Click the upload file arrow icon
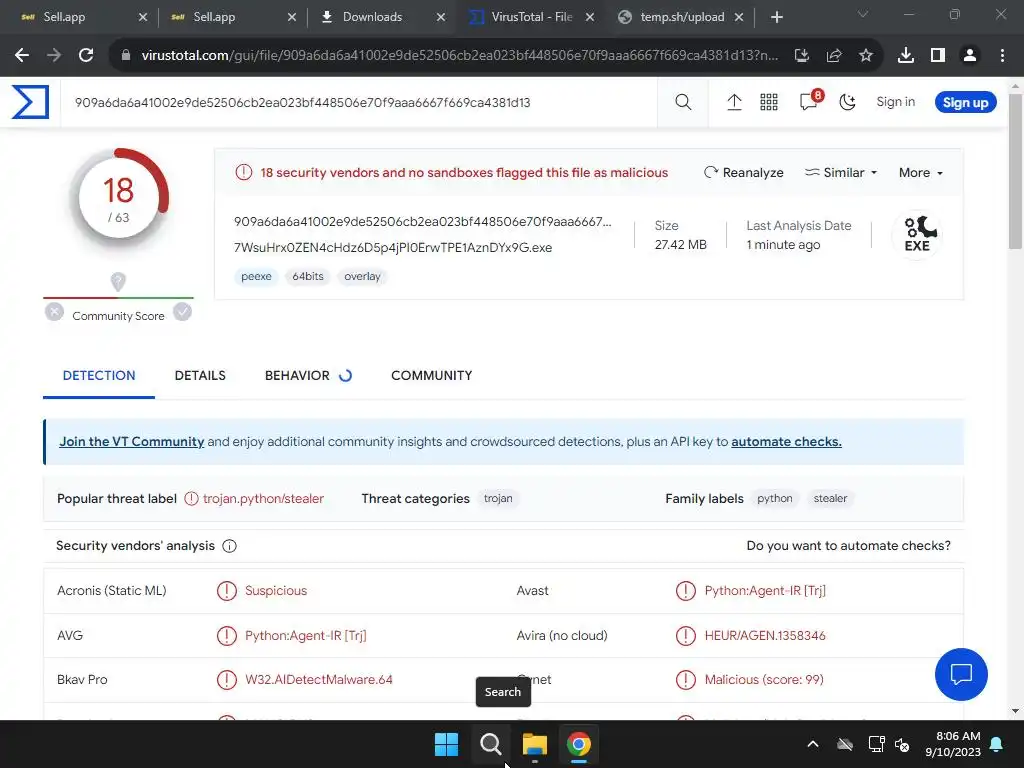This screenshot has width=1024, height=768. coord(734,103)
